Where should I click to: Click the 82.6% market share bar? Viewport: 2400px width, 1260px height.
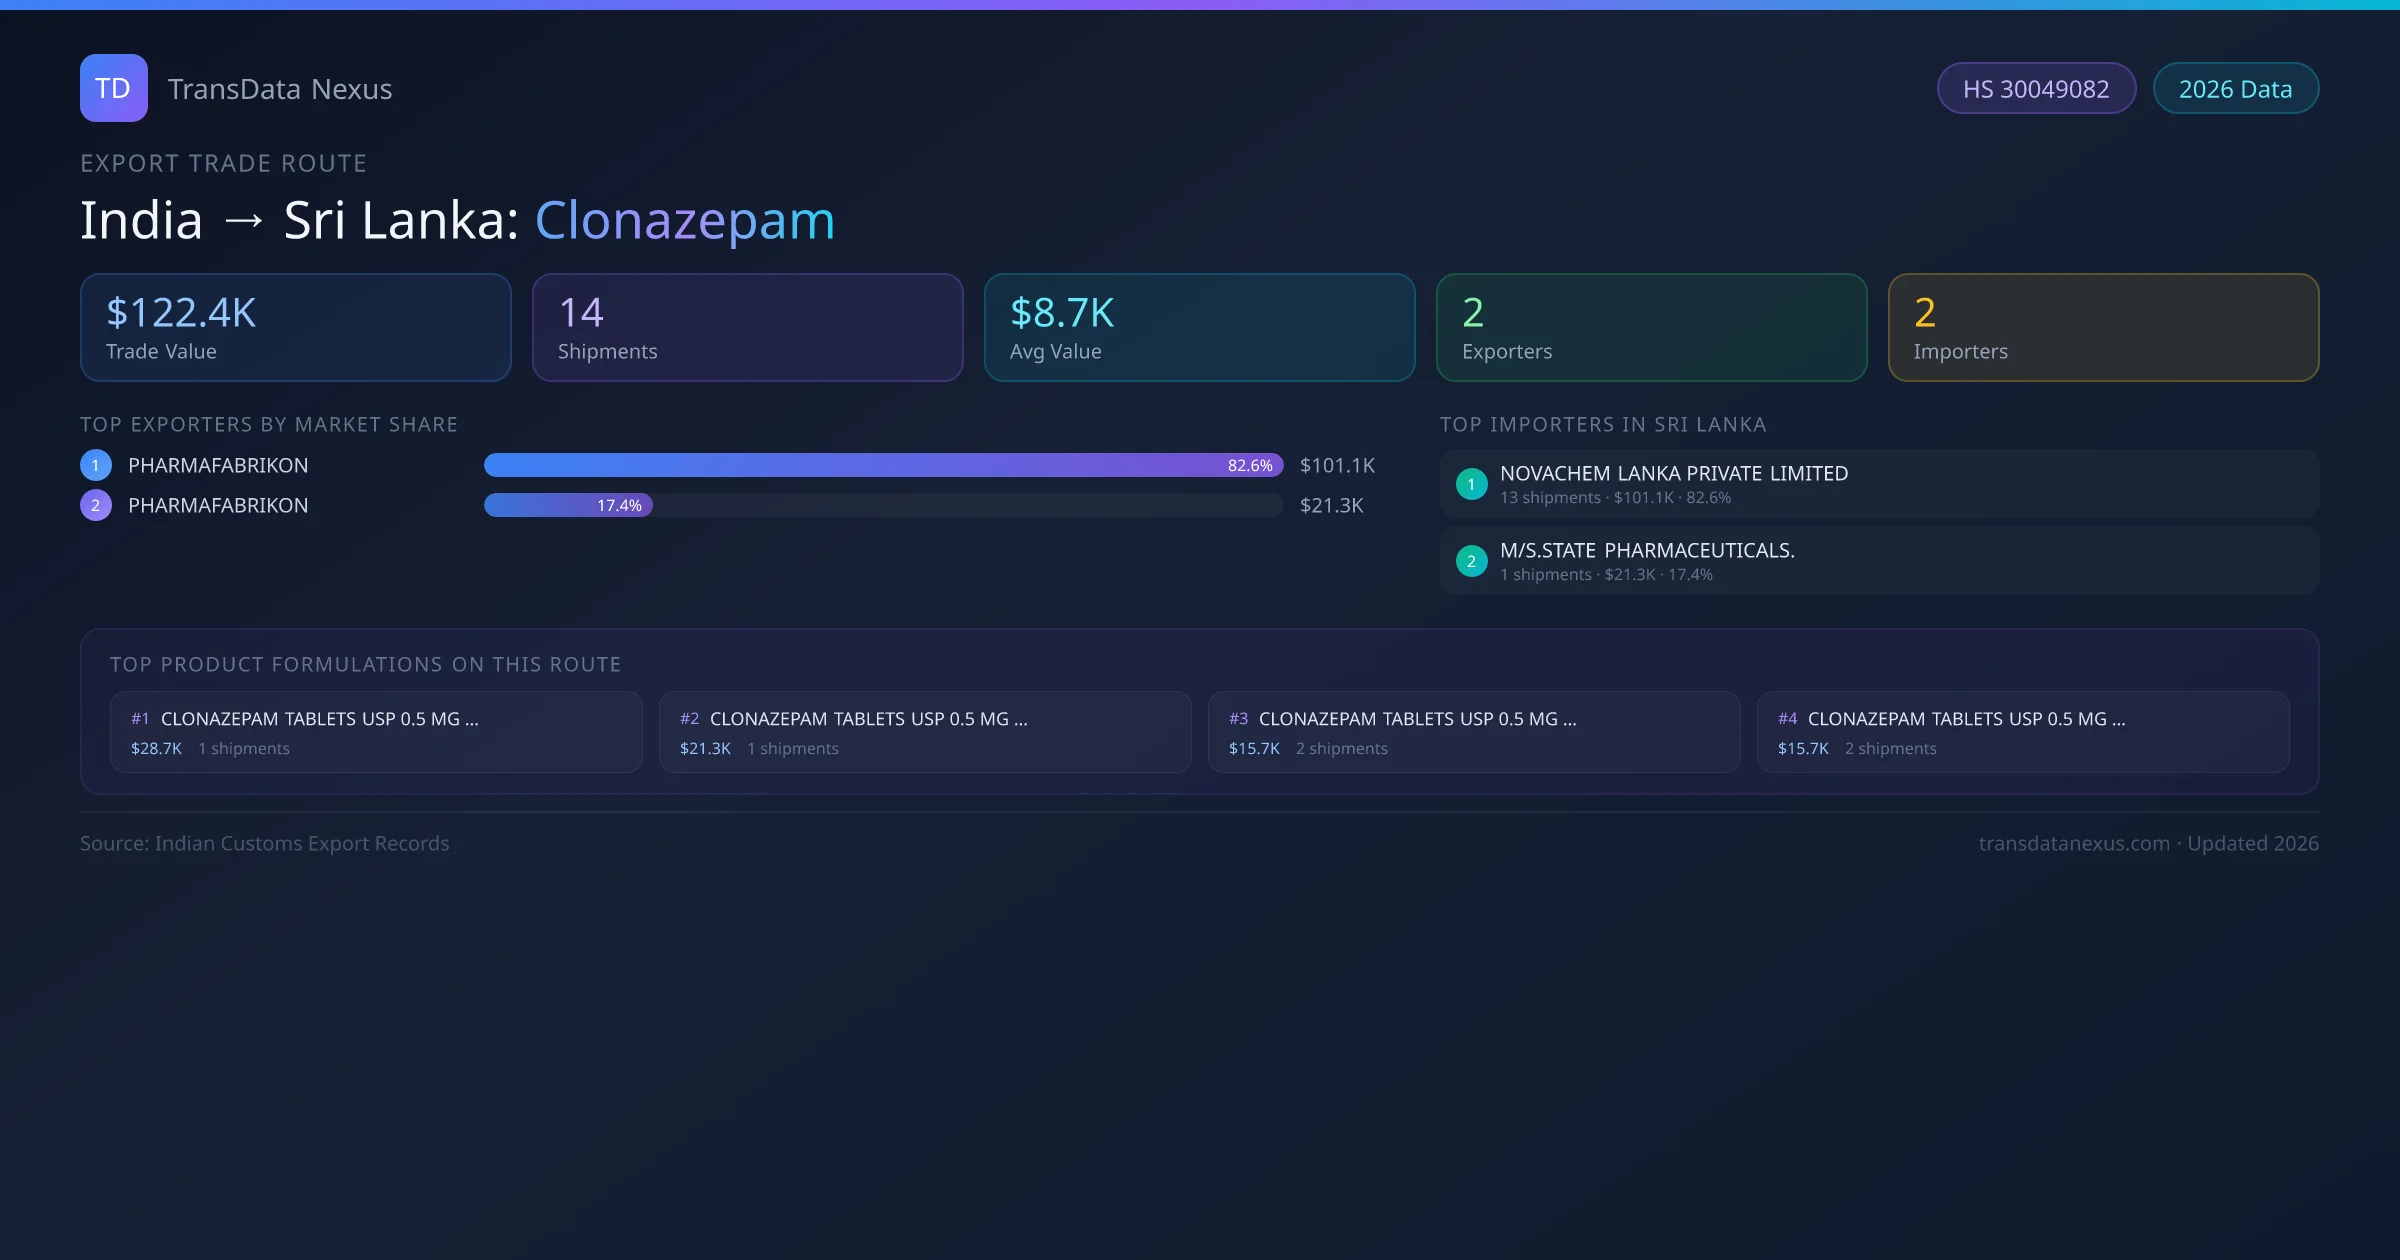[882, 465]
